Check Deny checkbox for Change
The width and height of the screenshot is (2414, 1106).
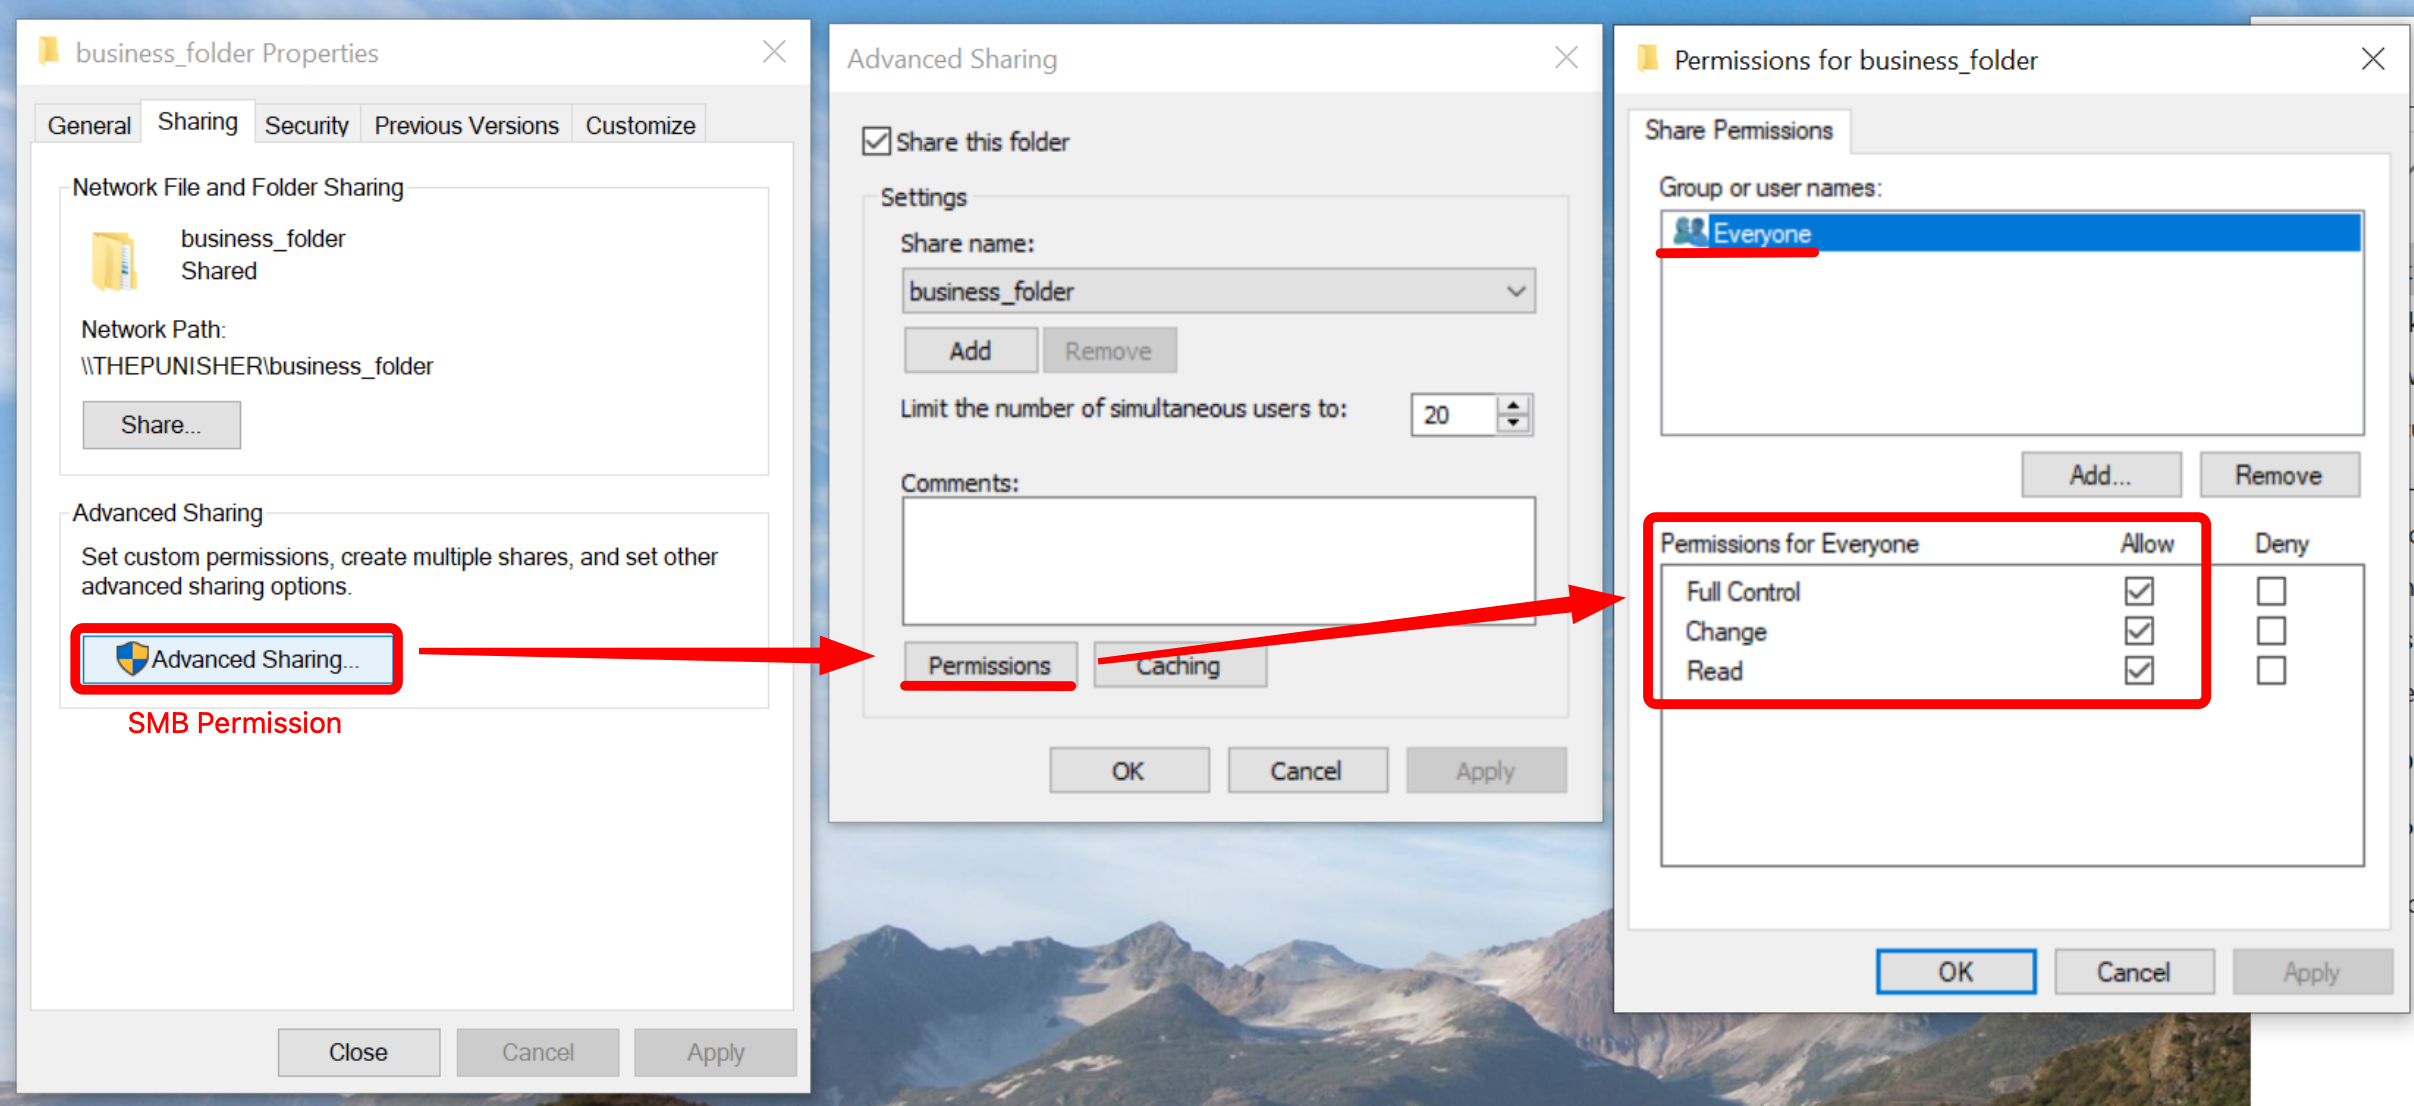(x=2271, y=631)
